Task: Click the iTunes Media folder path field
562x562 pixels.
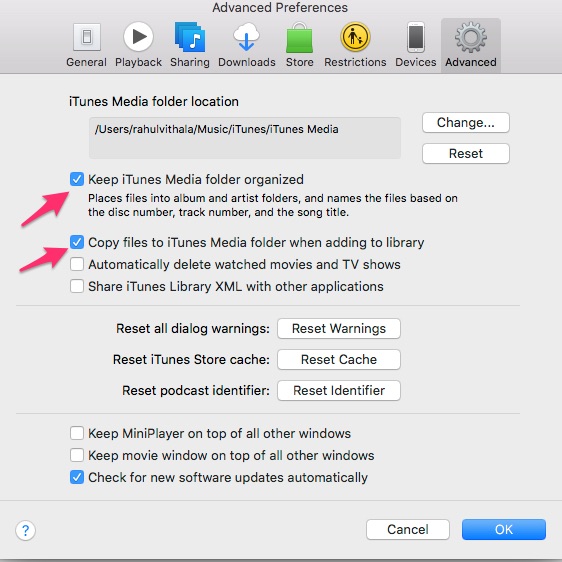Action: [245, 138]
